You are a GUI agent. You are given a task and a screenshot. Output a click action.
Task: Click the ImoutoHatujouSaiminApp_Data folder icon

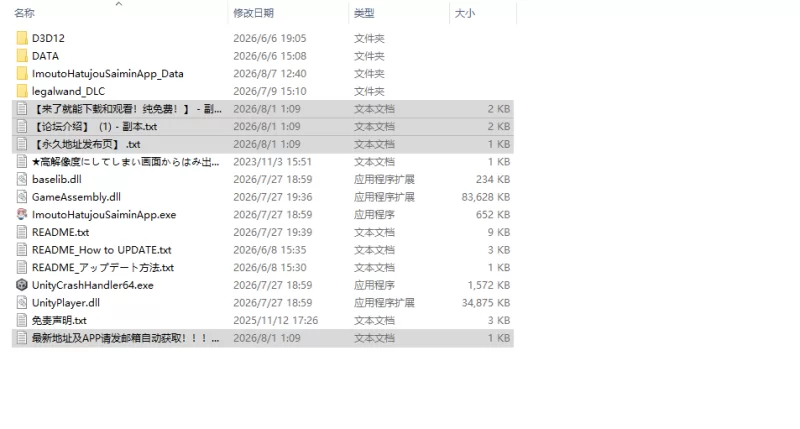click(x=22, y=73)
